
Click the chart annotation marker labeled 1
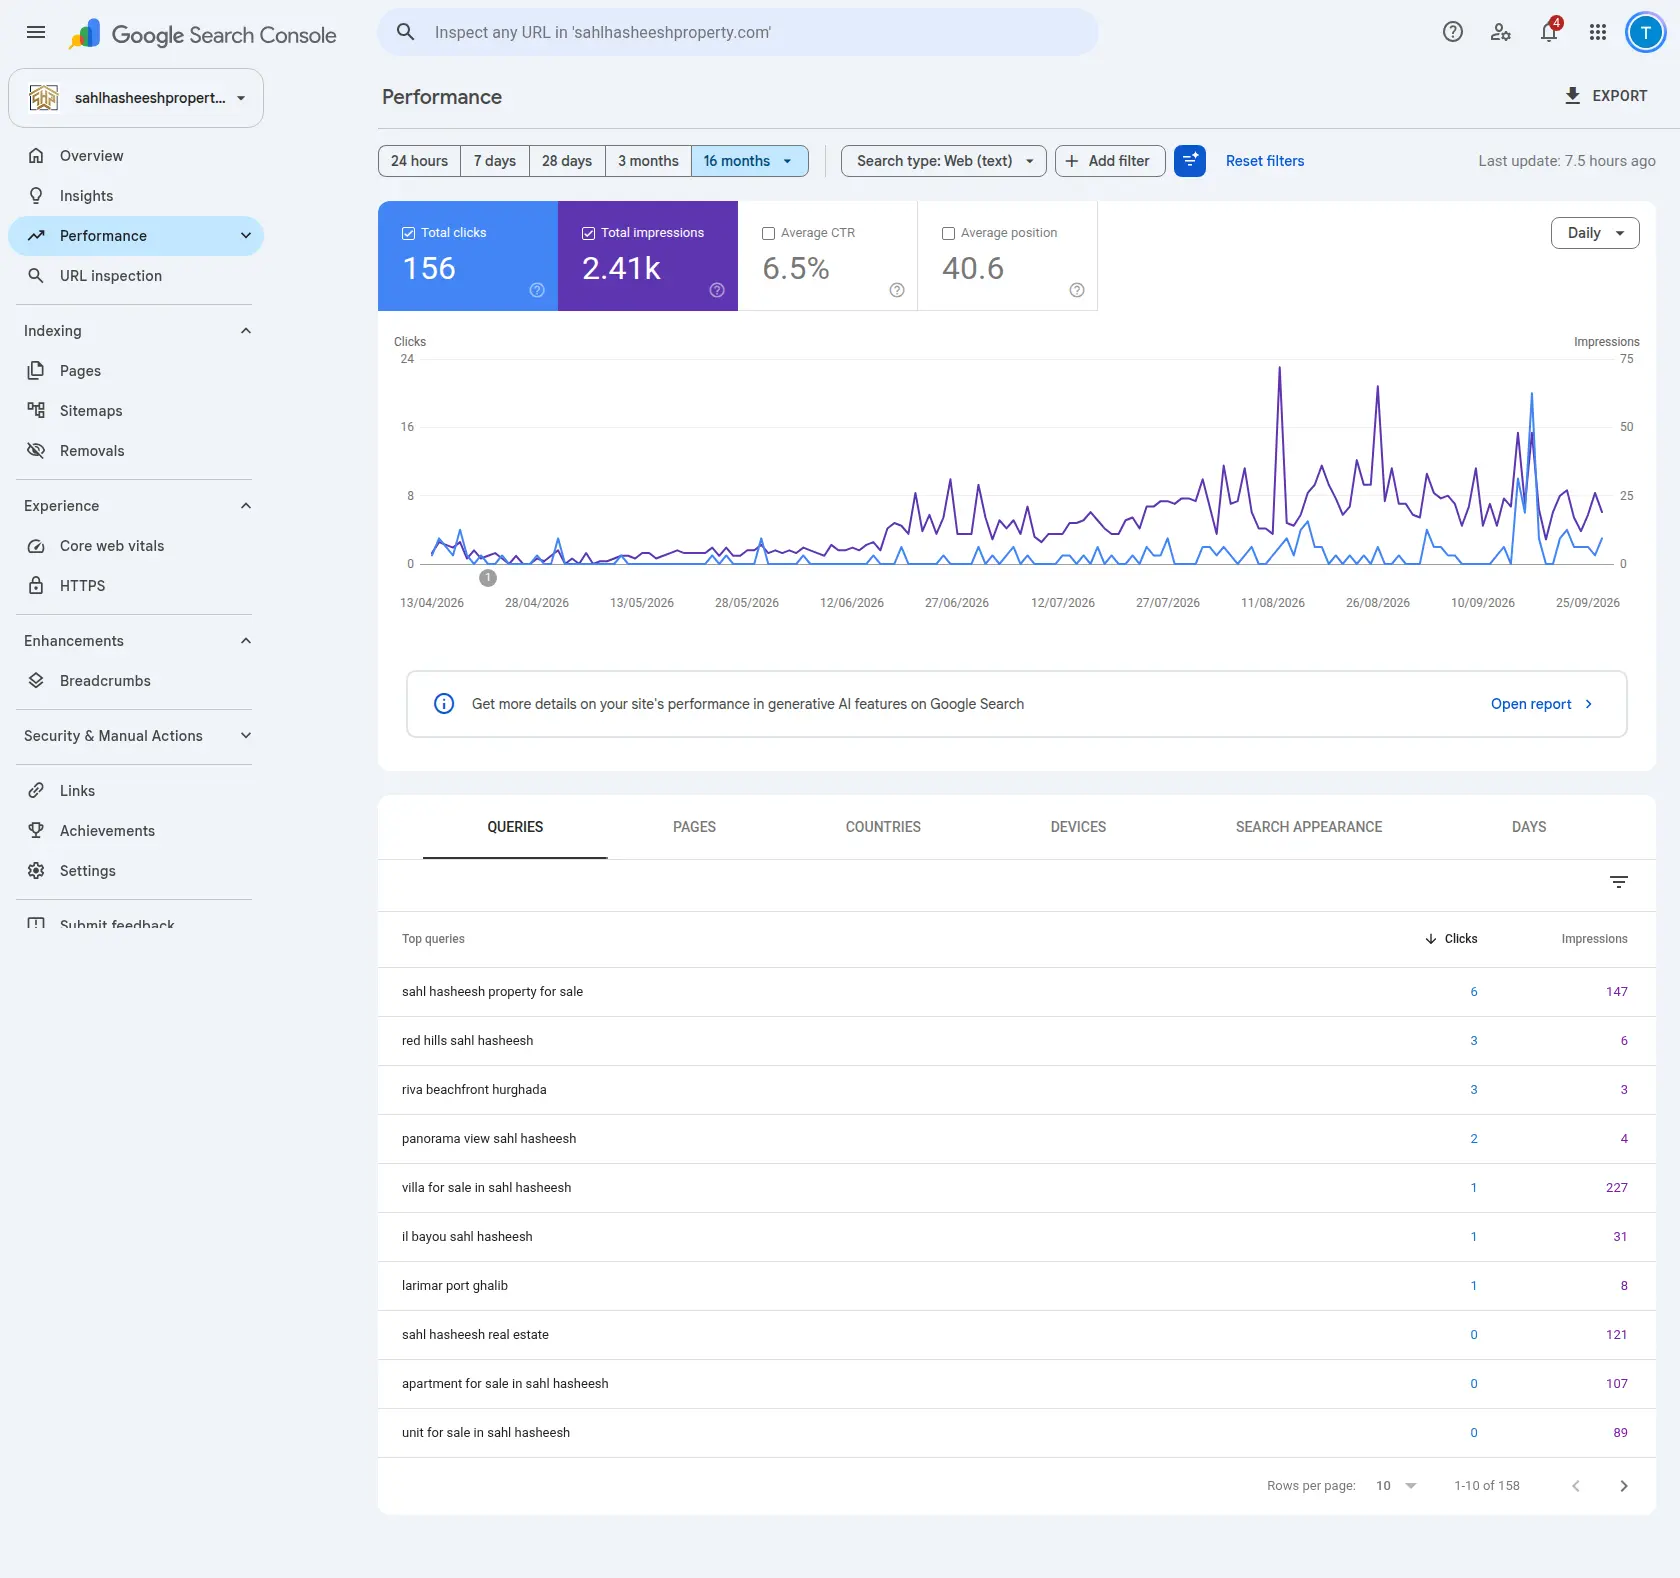[x=487, y=578]
